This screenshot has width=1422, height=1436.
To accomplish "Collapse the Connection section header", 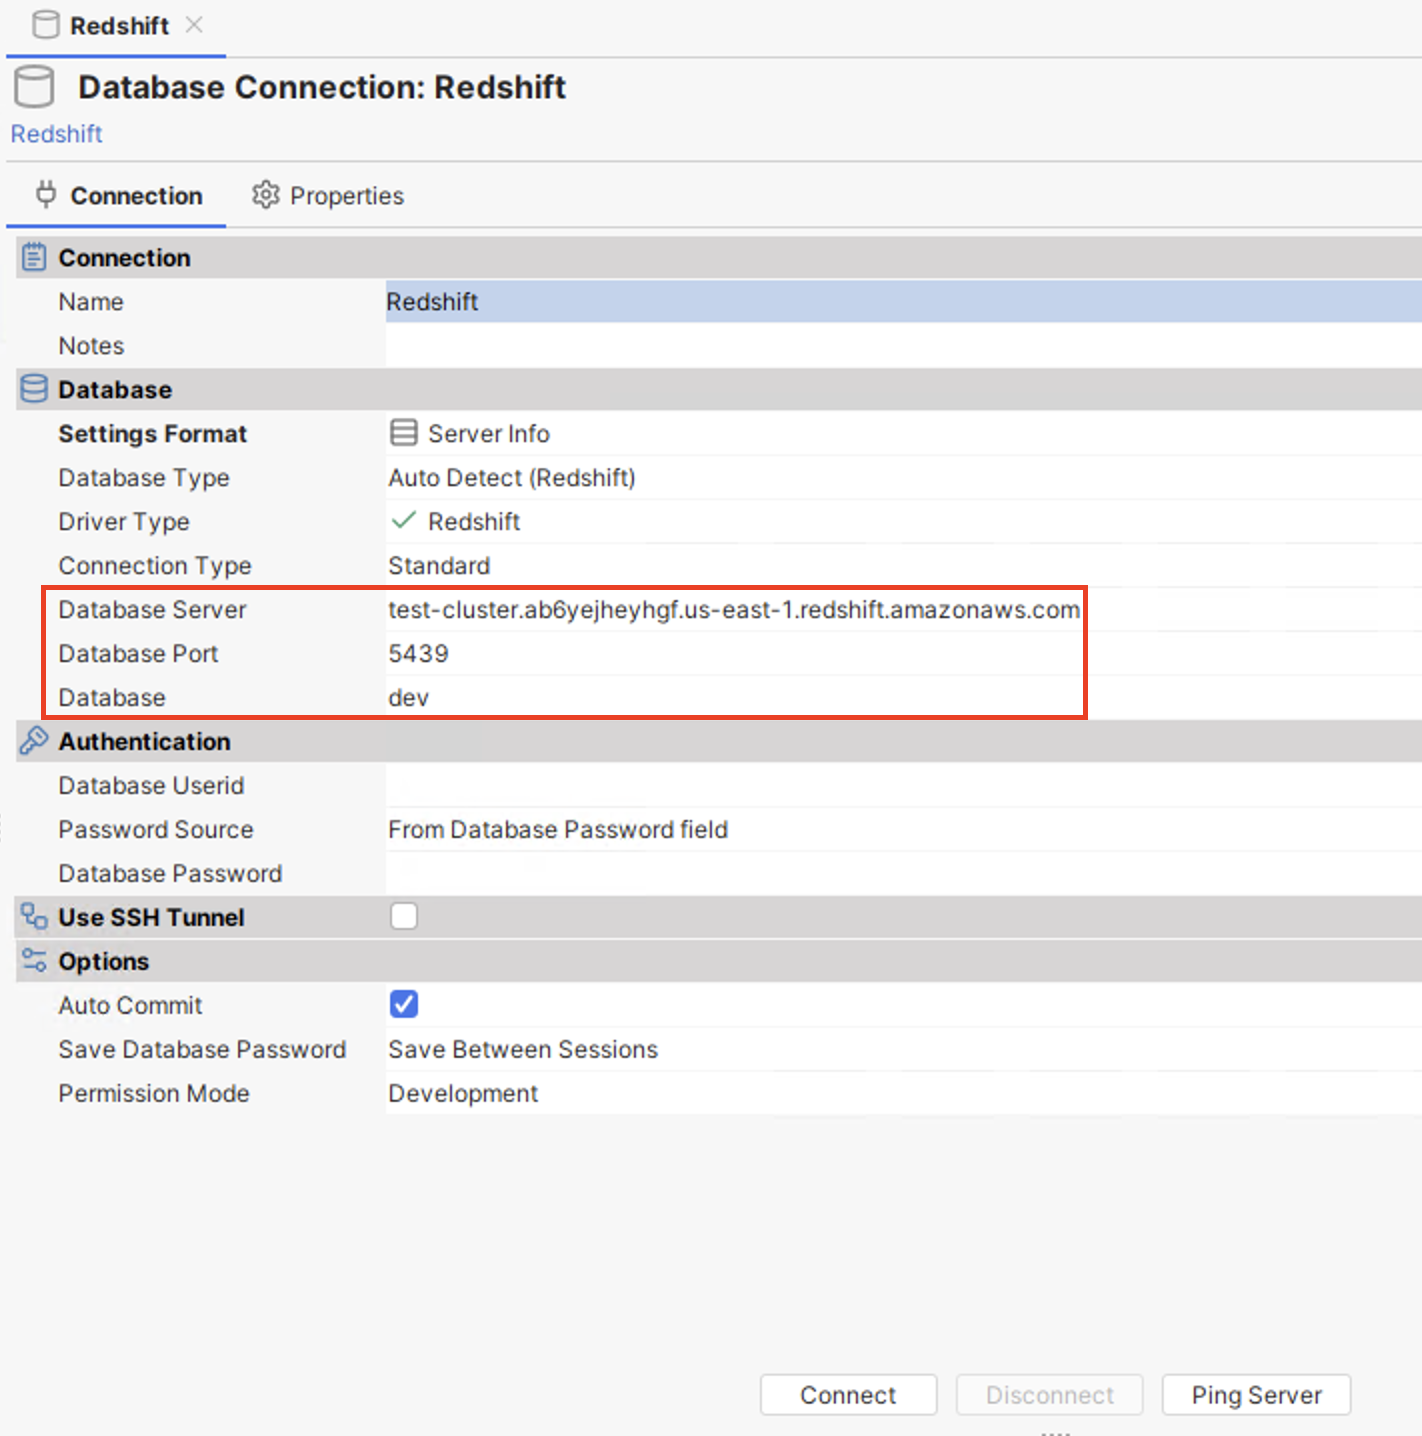I will [x=719, y=257].
